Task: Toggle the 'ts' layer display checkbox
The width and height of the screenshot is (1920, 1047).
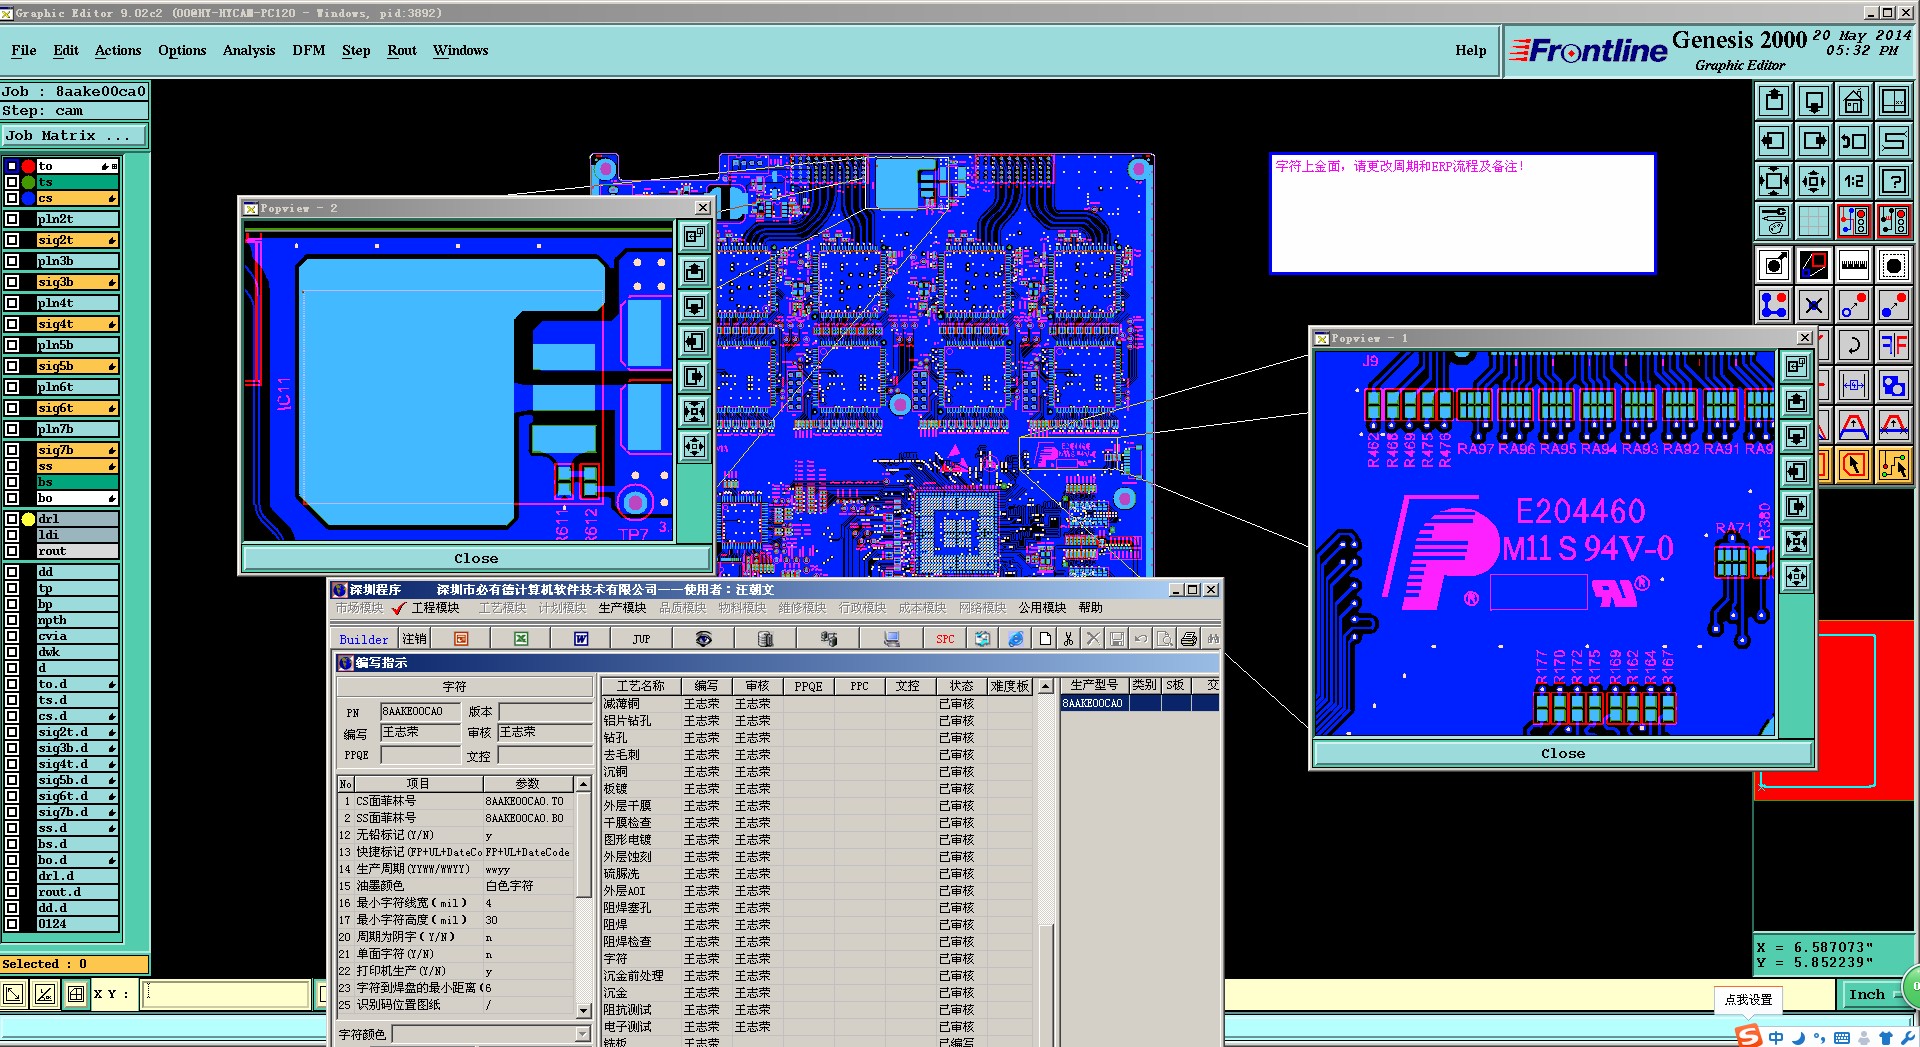Action: [12, 182]
